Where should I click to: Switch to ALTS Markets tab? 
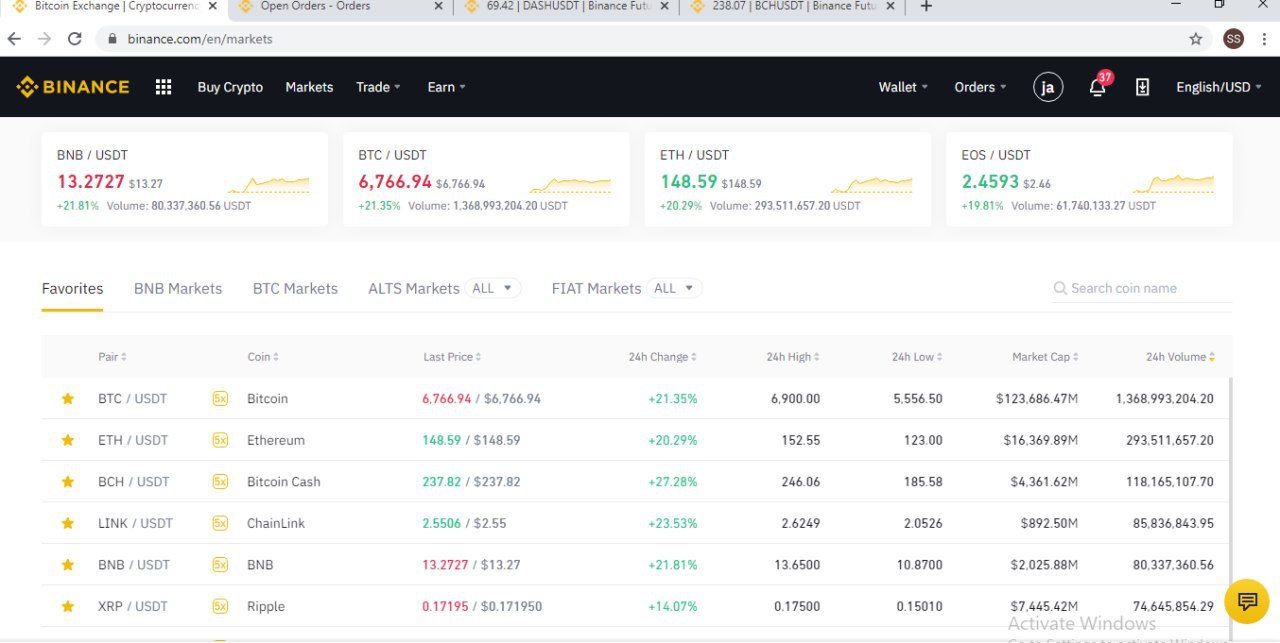414,288
